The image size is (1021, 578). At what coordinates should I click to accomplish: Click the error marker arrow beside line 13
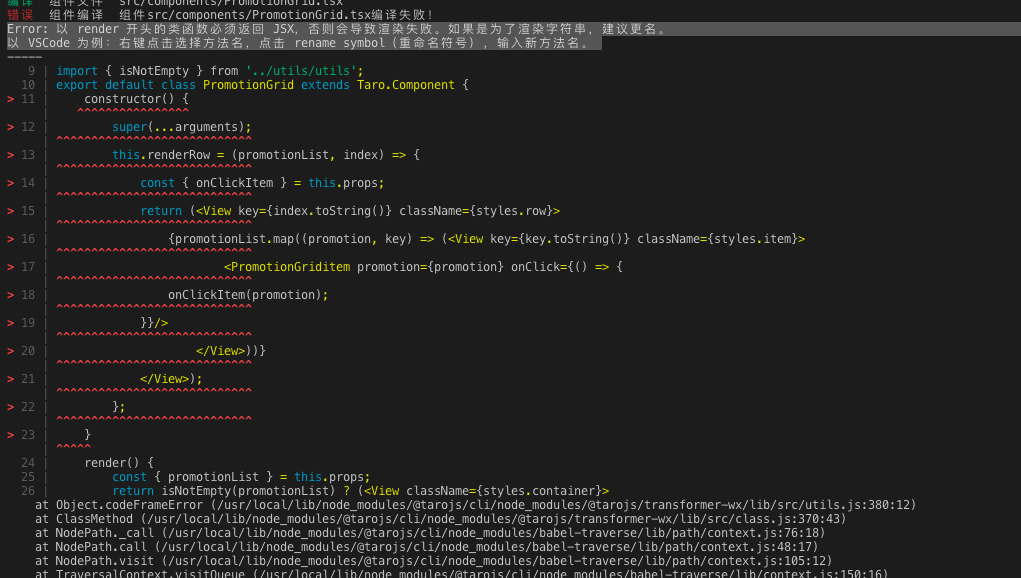pyautogui.click(x=10, y=155)
